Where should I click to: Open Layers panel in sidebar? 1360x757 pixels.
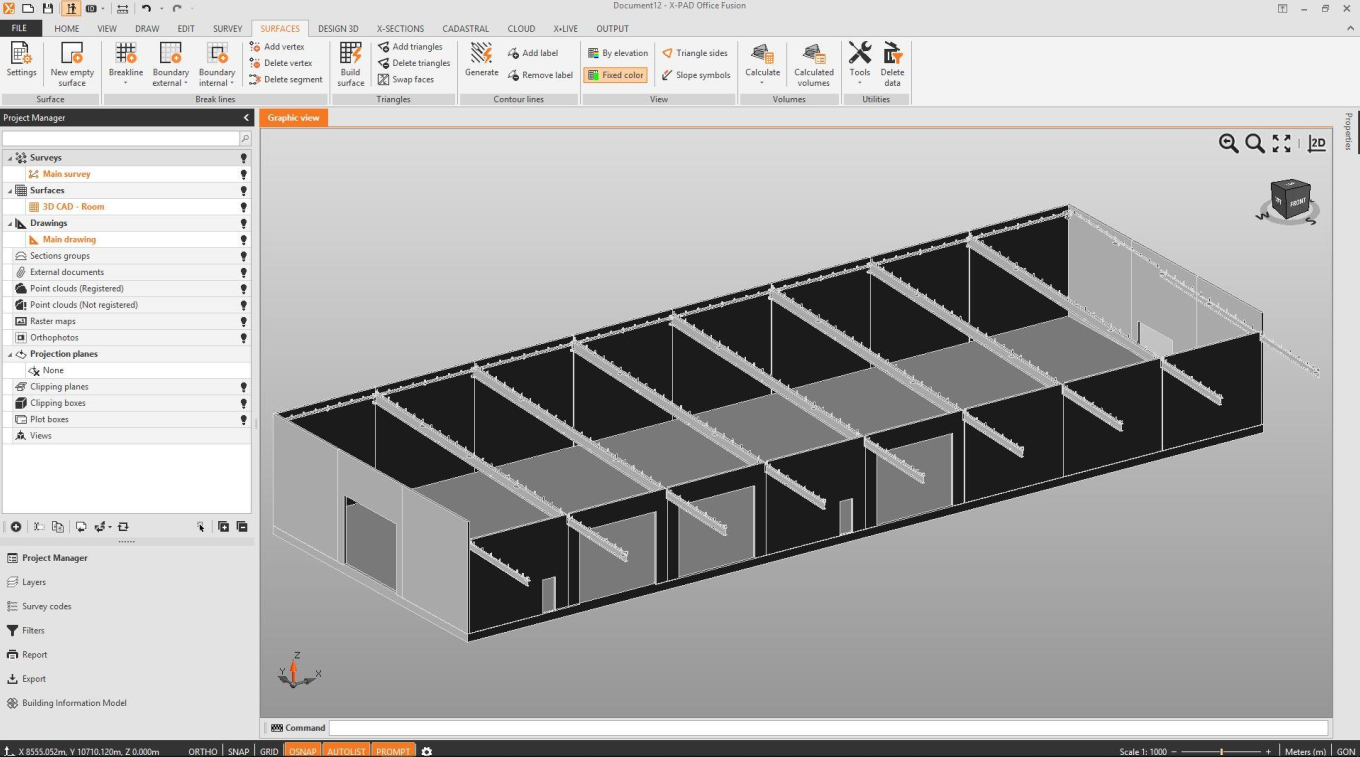34,582
